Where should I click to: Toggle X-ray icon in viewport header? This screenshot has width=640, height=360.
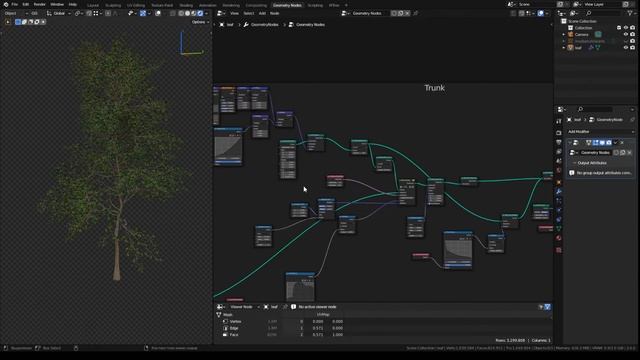tap(173, 13)
